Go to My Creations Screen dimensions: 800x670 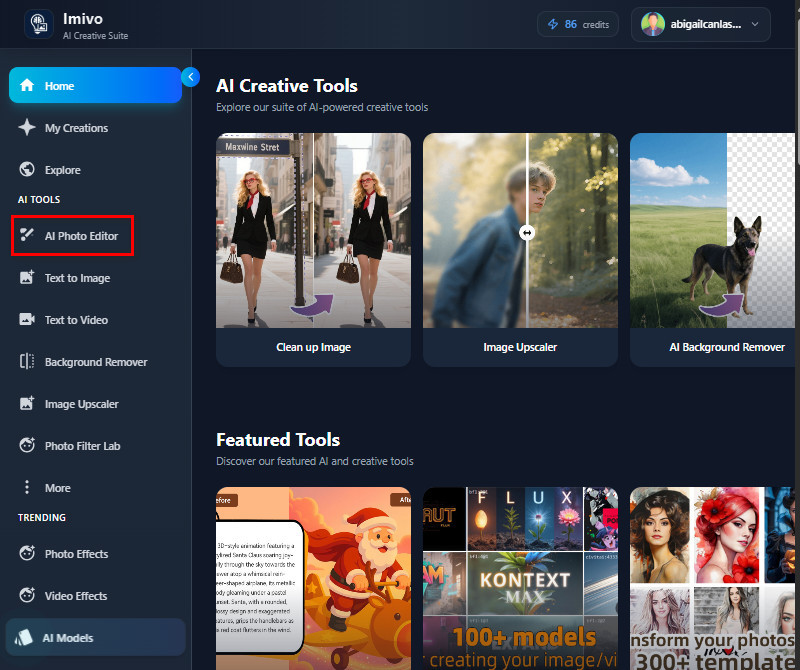(x=95, y=128)
